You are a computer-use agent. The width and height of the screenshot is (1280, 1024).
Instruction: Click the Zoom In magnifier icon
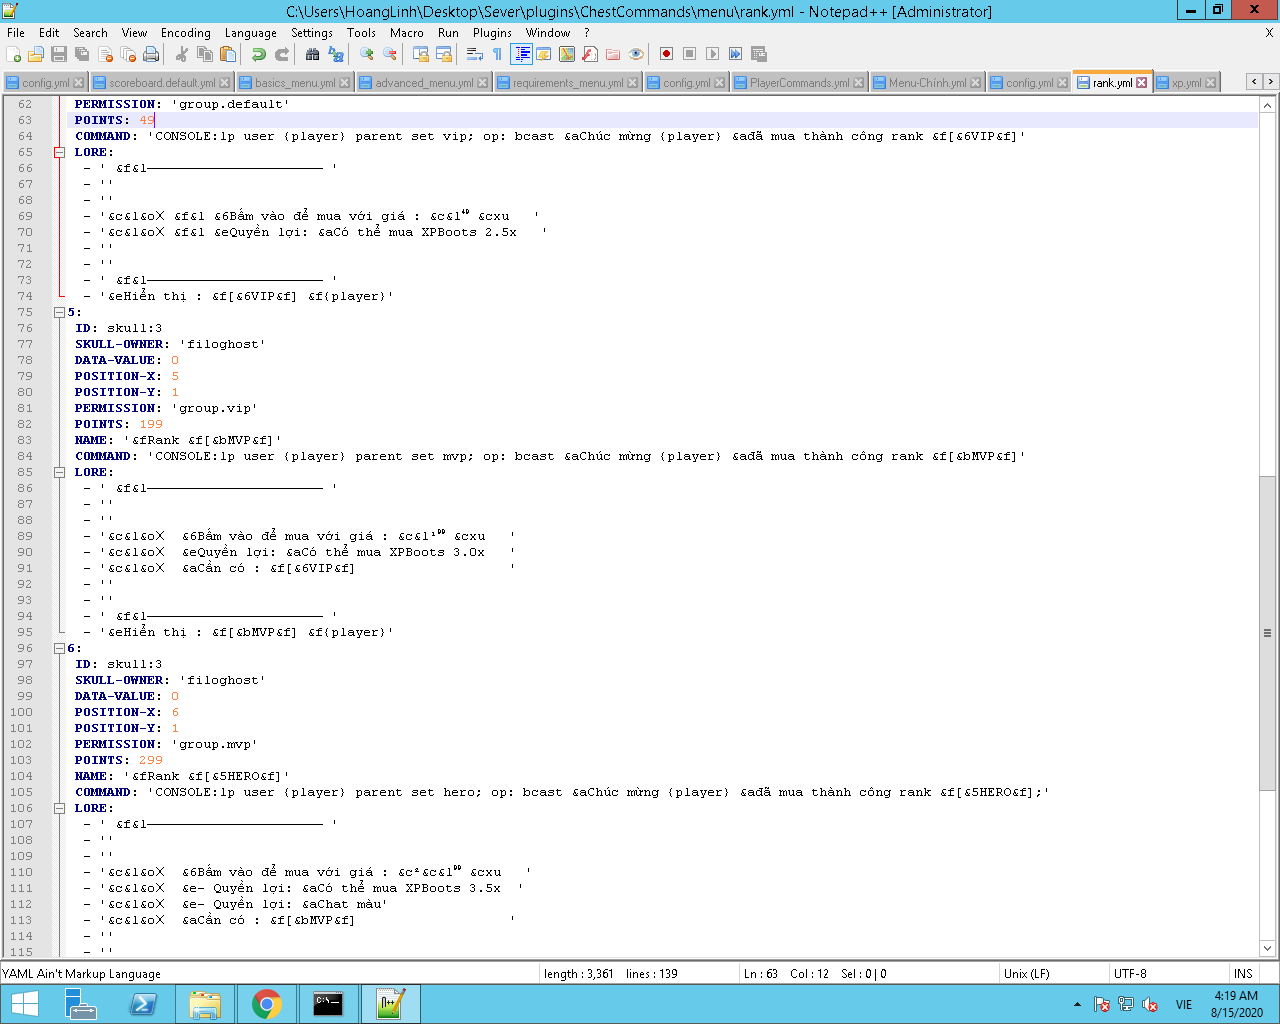tap(367, 54)
